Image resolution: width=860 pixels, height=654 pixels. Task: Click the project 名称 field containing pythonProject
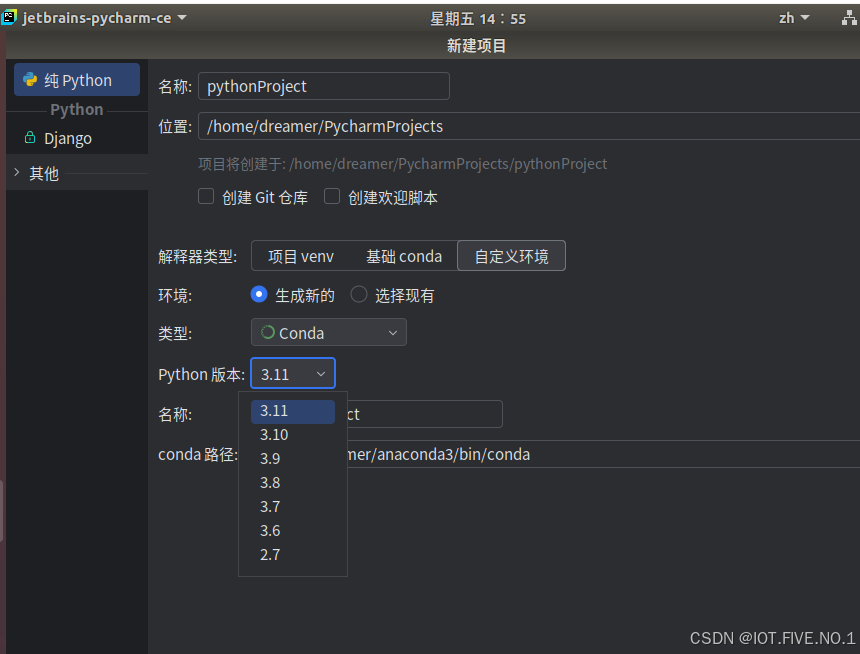pyautogui.click(x=324, y=86)
